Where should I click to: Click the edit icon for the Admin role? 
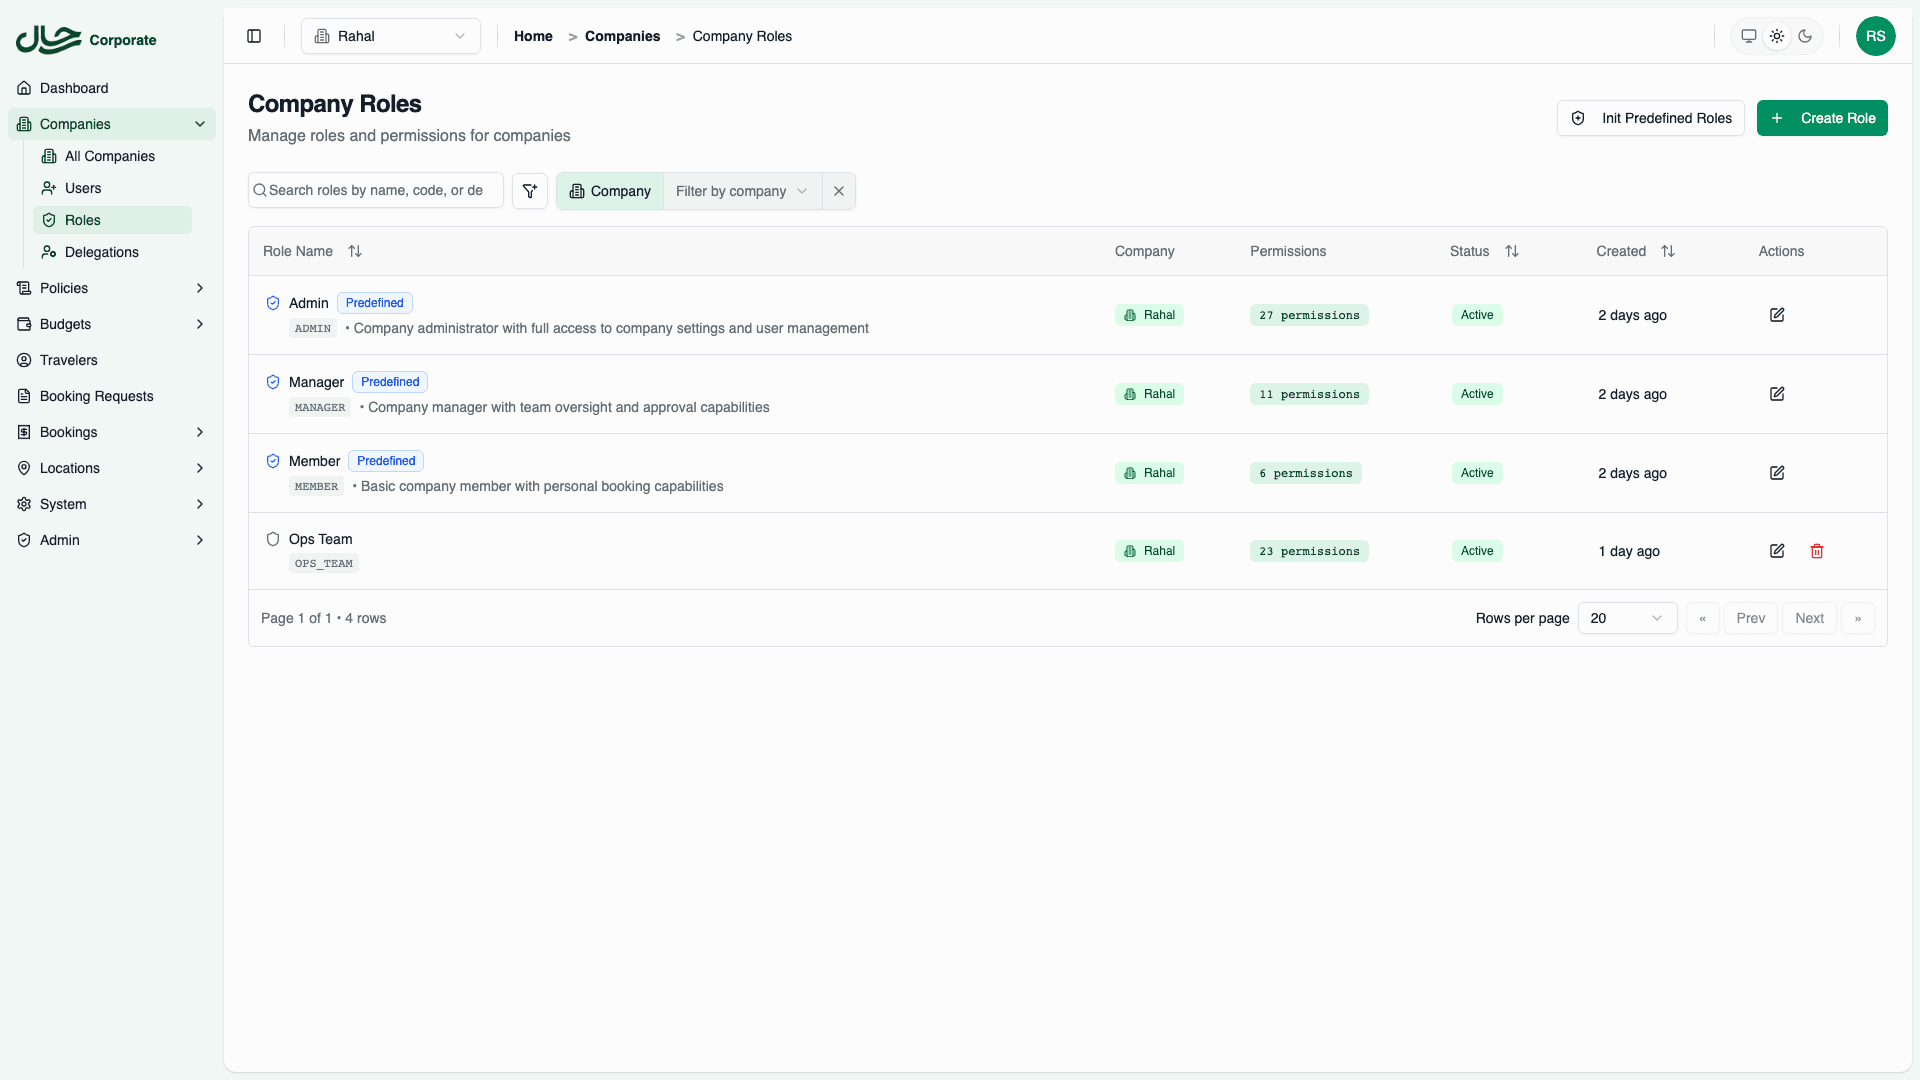1777,315
